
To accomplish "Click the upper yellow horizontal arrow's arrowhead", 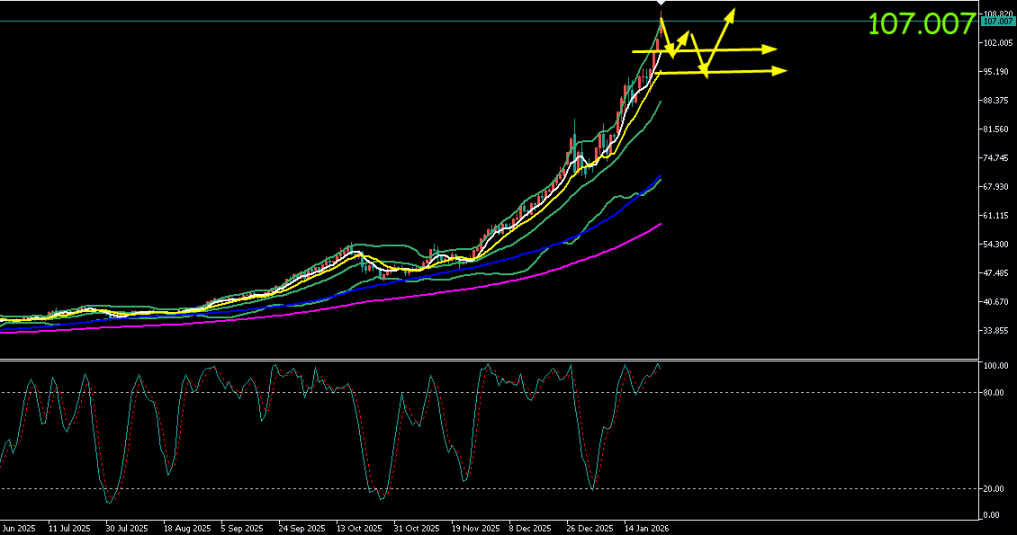I will (x=771, y=48).
